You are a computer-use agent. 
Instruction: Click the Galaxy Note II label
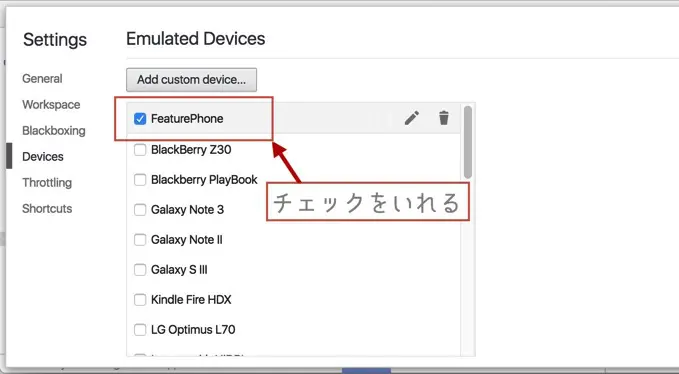tap(187, 240)
